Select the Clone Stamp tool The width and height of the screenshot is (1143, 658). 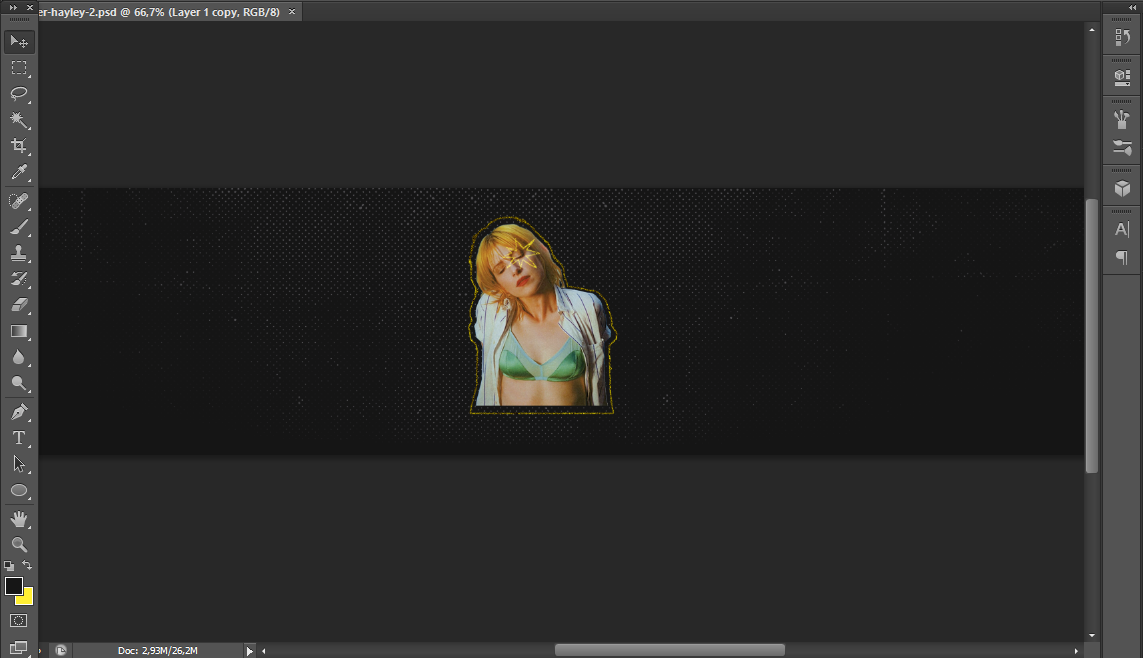tap(18, 253)
